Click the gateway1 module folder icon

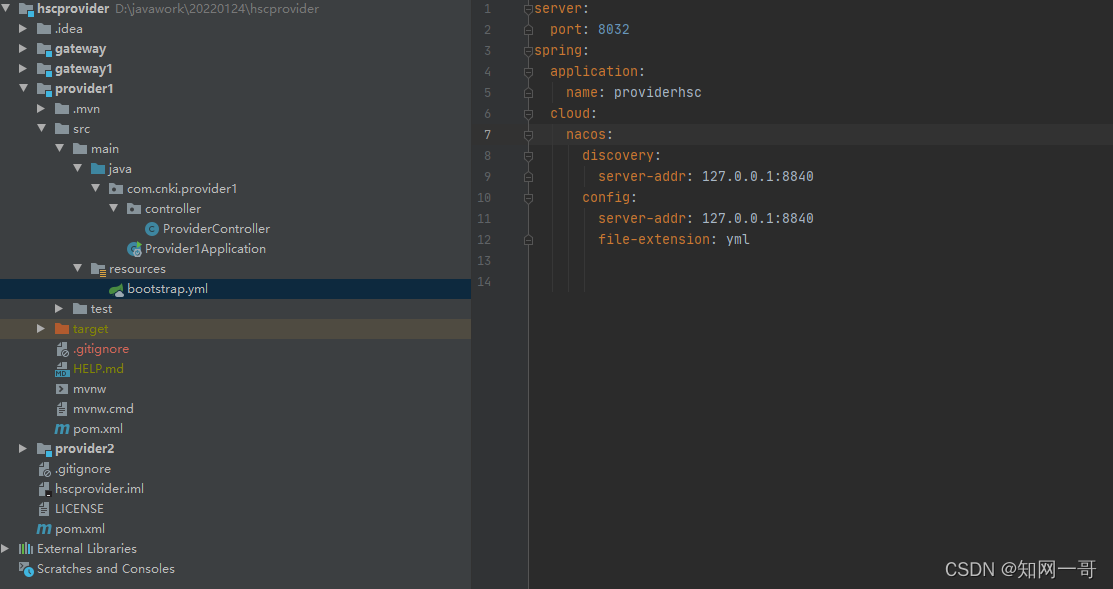(x=44, y=69)
